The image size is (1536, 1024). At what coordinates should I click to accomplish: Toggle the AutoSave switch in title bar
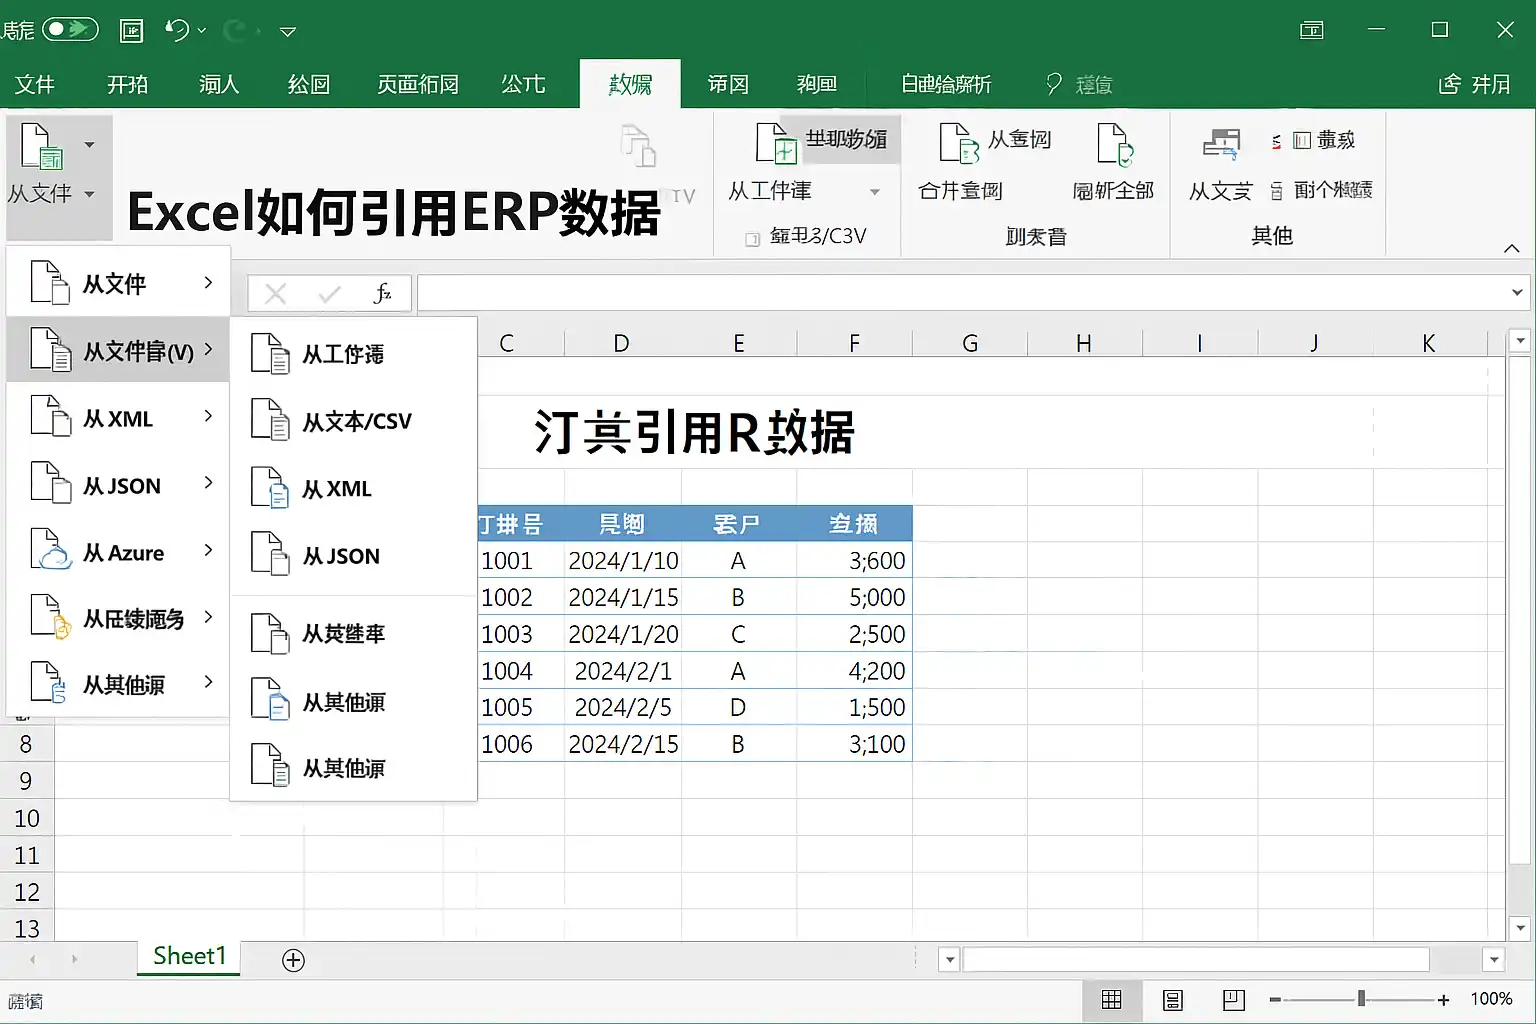point(70,29)
